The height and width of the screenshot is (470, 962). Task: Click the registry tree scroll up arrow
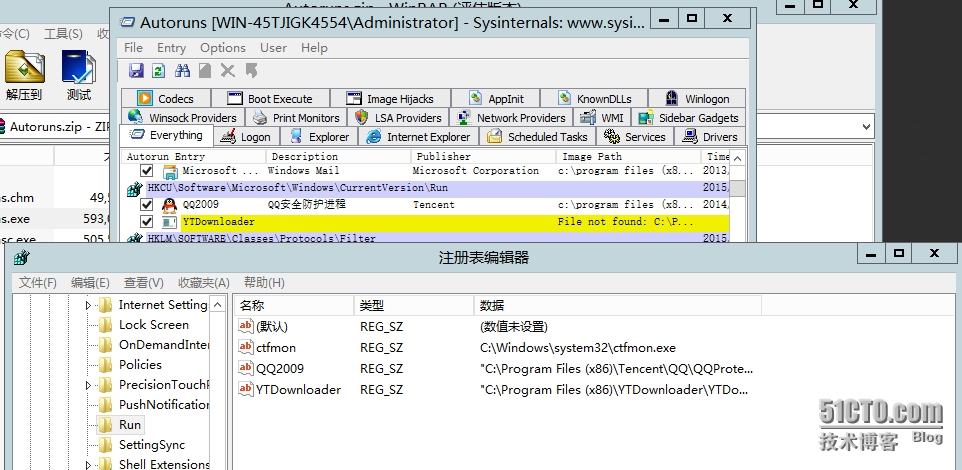coord(217,305)
